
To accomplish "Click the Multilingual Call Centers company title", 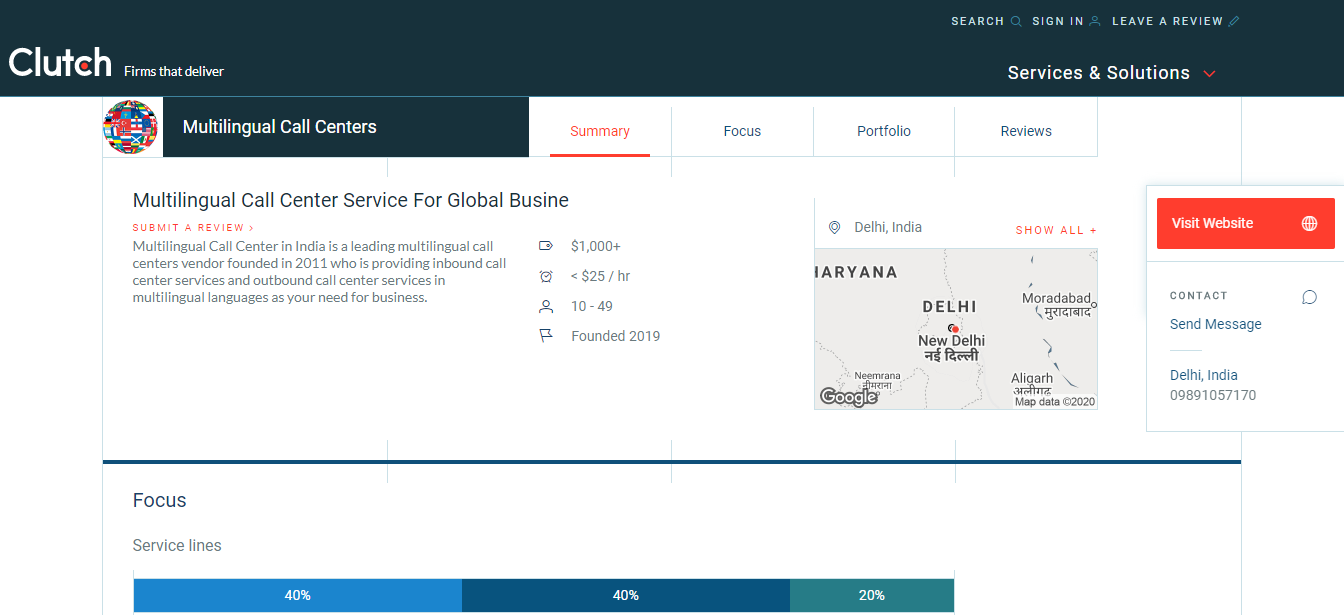I will point(280,127).
